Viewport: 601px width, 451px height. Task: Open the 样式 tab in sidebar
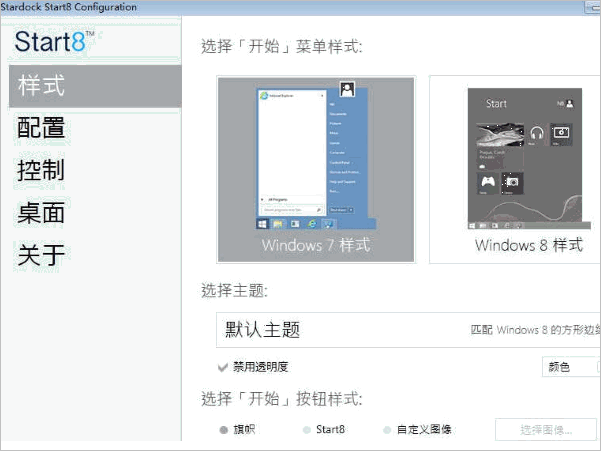tap(95, 86)
